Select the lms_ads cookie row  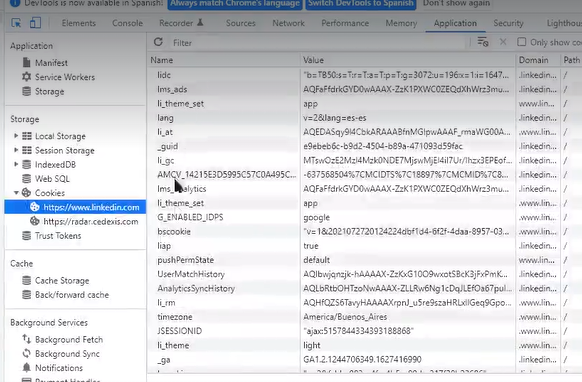click(x=364, y=89)
